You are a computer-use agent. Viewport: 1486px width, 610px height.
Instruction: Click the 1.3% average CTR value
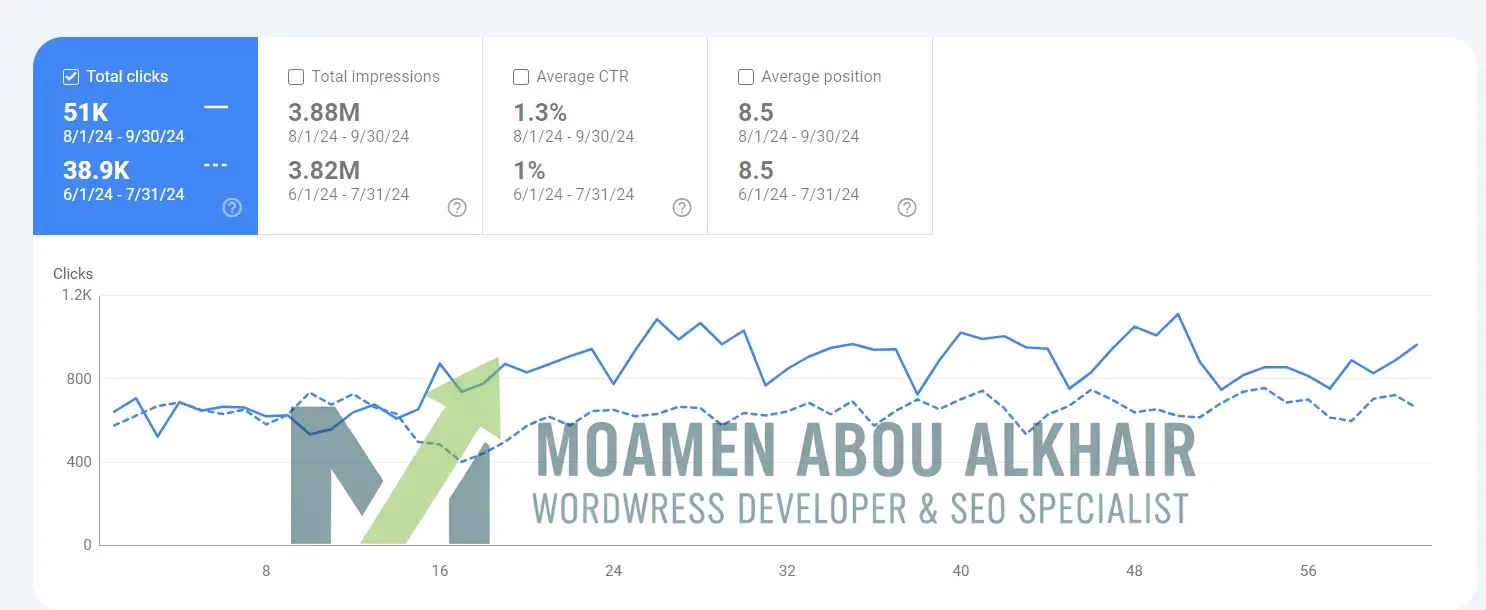540,113
